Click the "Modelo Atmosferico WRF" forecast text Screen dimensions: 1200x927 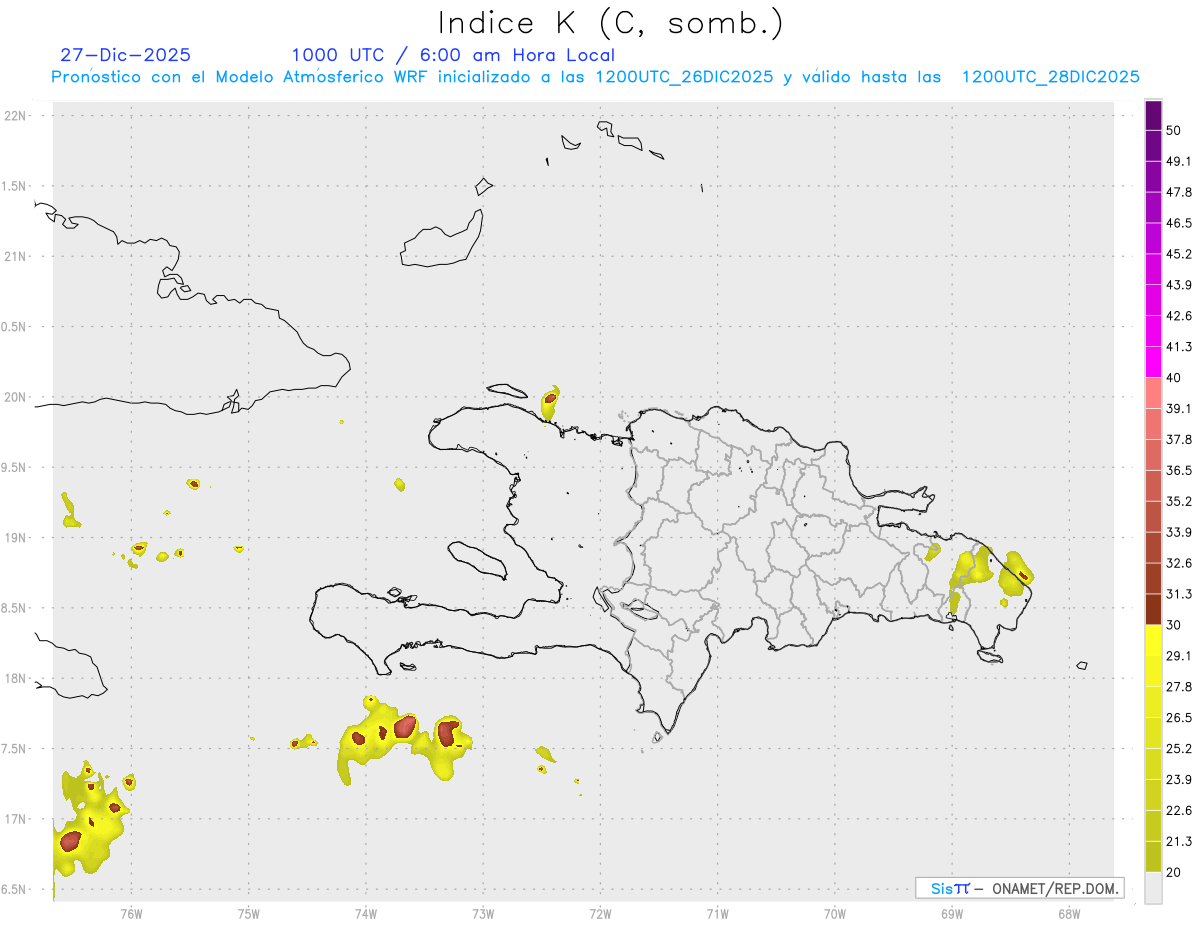click(321, 77)
